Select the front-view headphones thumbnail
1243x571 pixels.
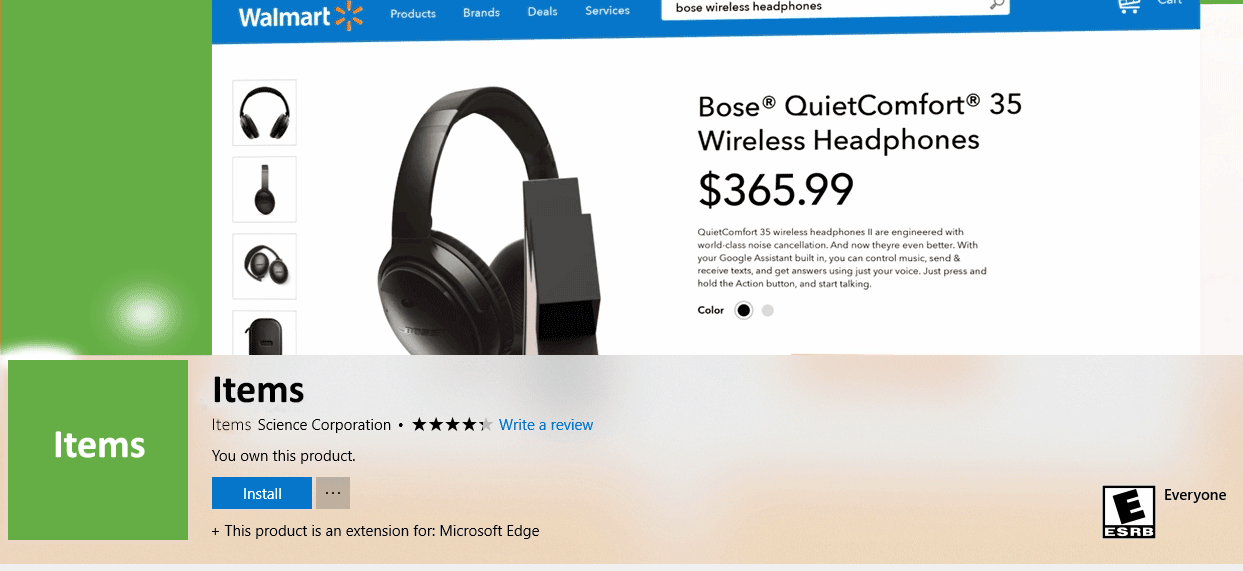tap(264, 112)
